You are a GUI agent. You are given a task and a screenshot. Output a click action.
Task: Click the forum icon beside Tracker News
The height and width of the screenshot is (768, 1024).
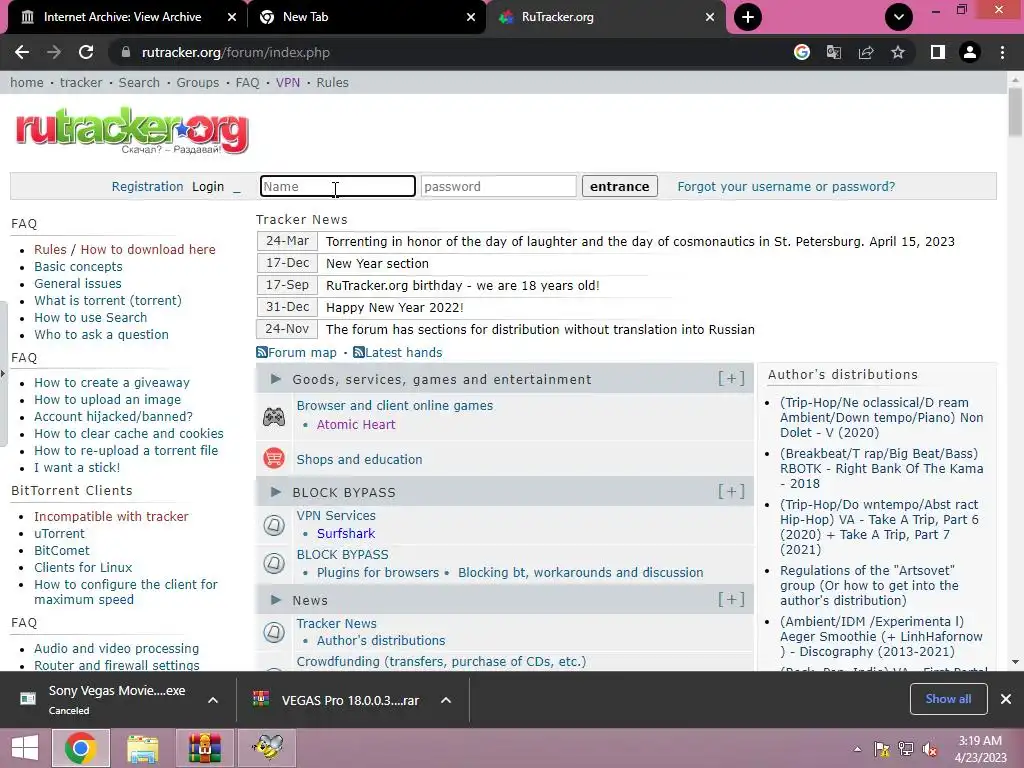pos(274,632)
